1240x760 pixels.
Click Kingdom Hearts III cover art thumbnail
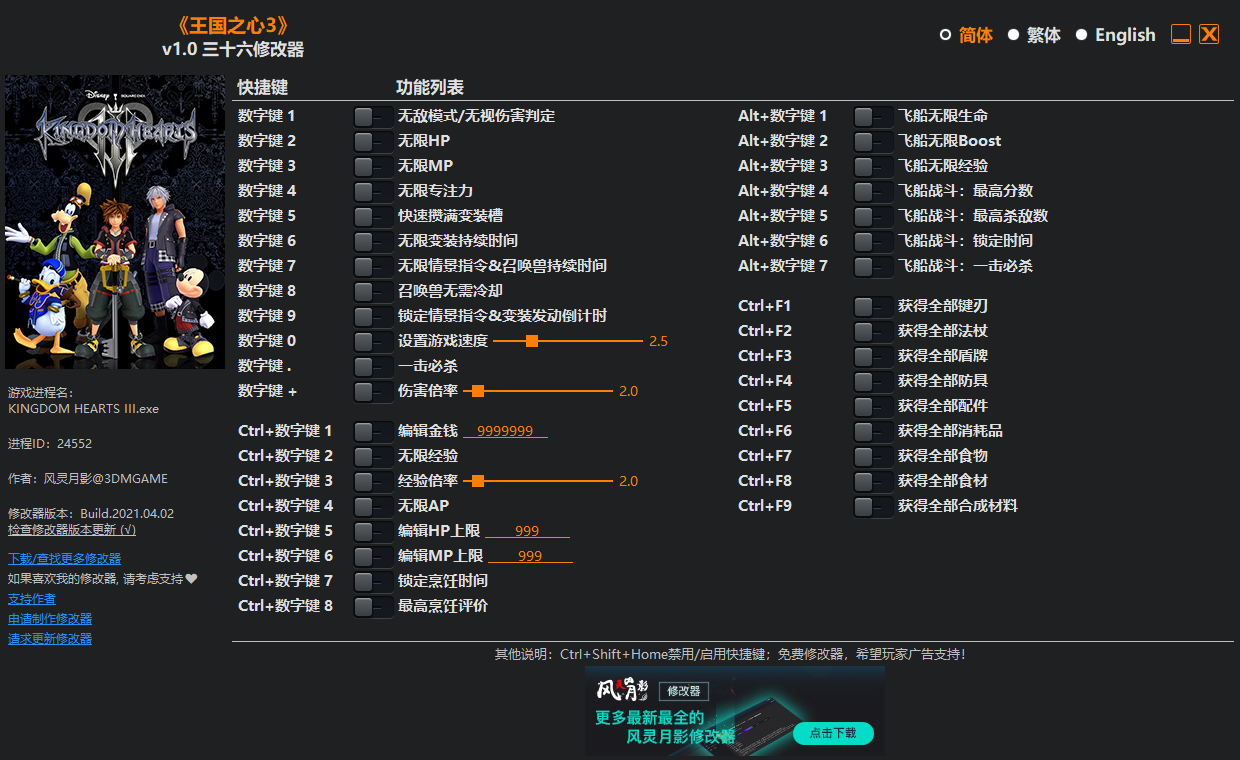point(115,222)
